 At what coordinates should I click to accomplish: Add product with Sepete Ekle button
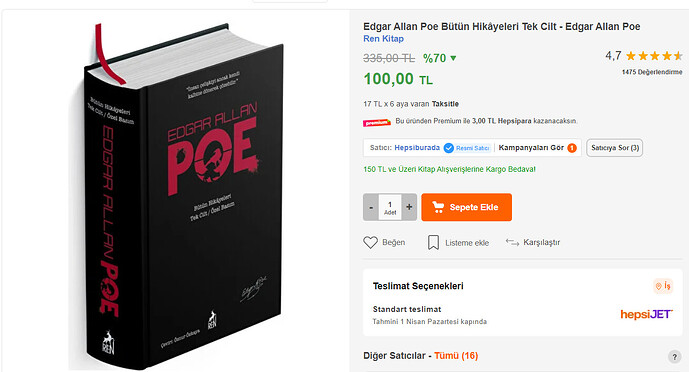point(466,207)
